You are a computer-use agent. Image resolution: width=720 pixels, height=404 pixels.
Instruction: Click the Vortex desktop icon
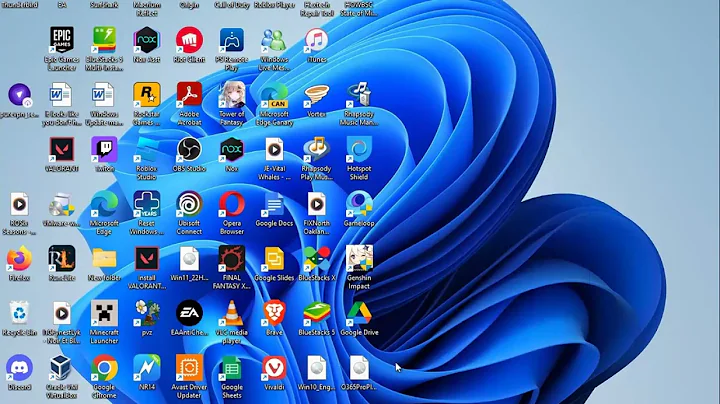click(x=316, y=95)
